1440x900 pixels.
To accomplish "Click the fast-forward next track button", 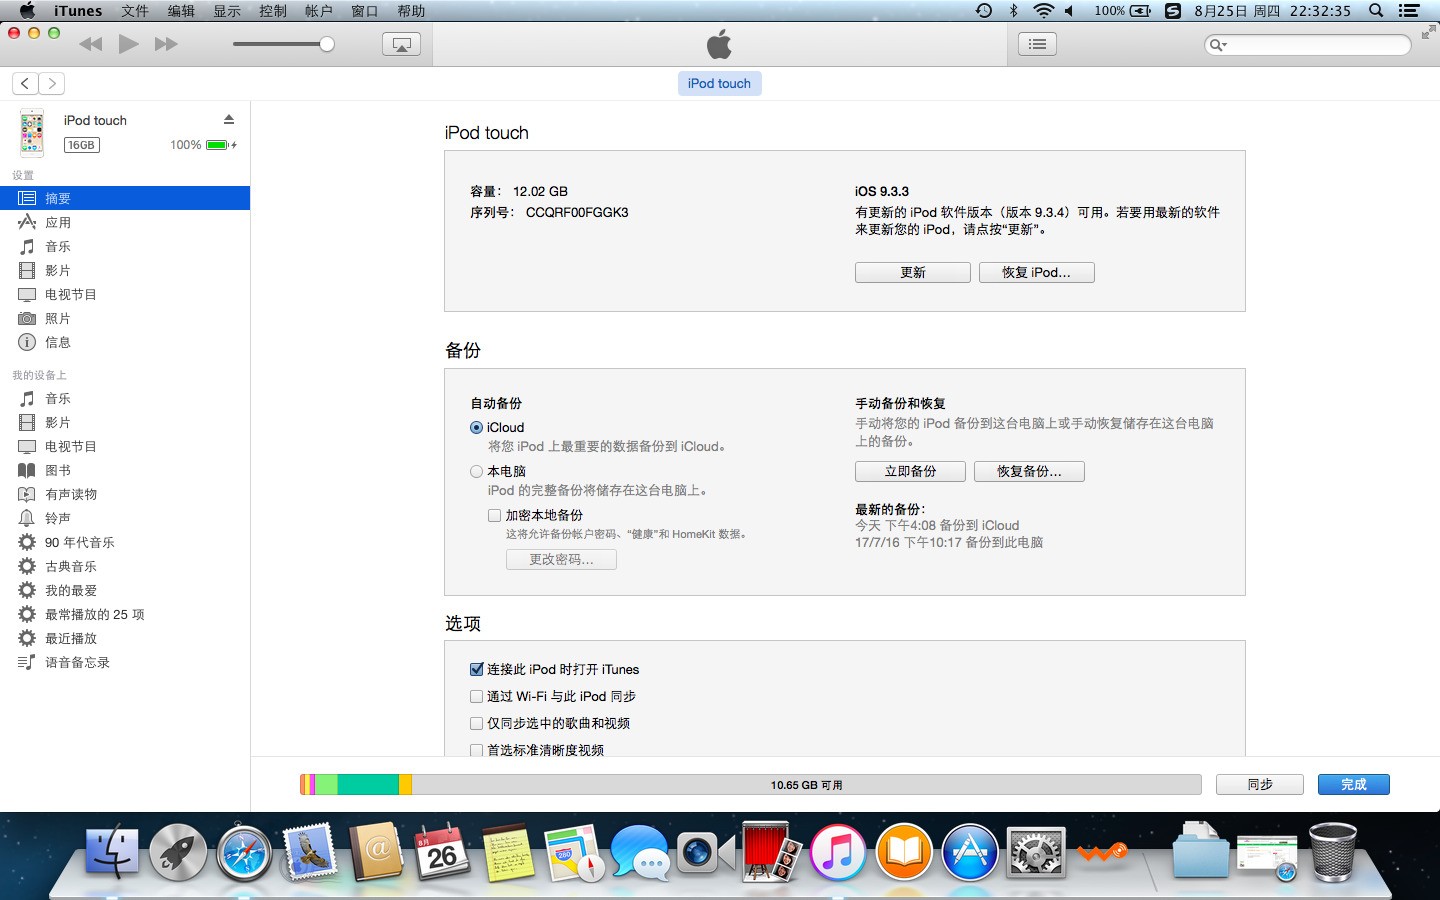I will tap(166, 44).
